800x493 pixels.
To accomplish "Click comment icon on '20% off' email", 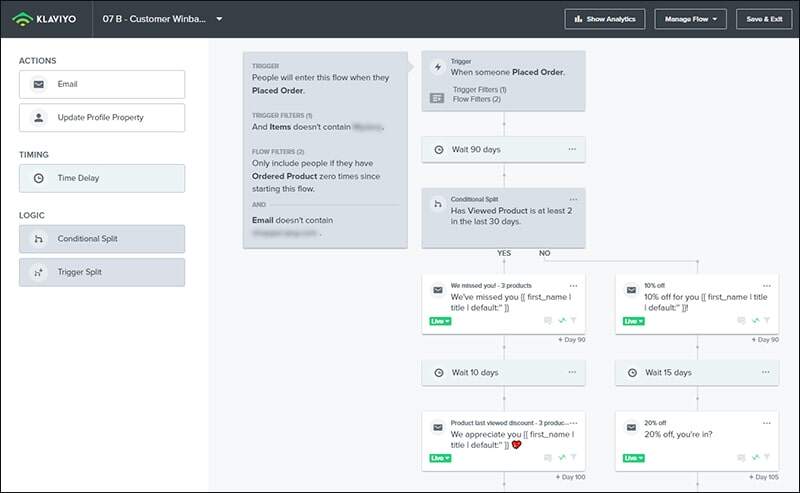I will [x=741, y=458].
